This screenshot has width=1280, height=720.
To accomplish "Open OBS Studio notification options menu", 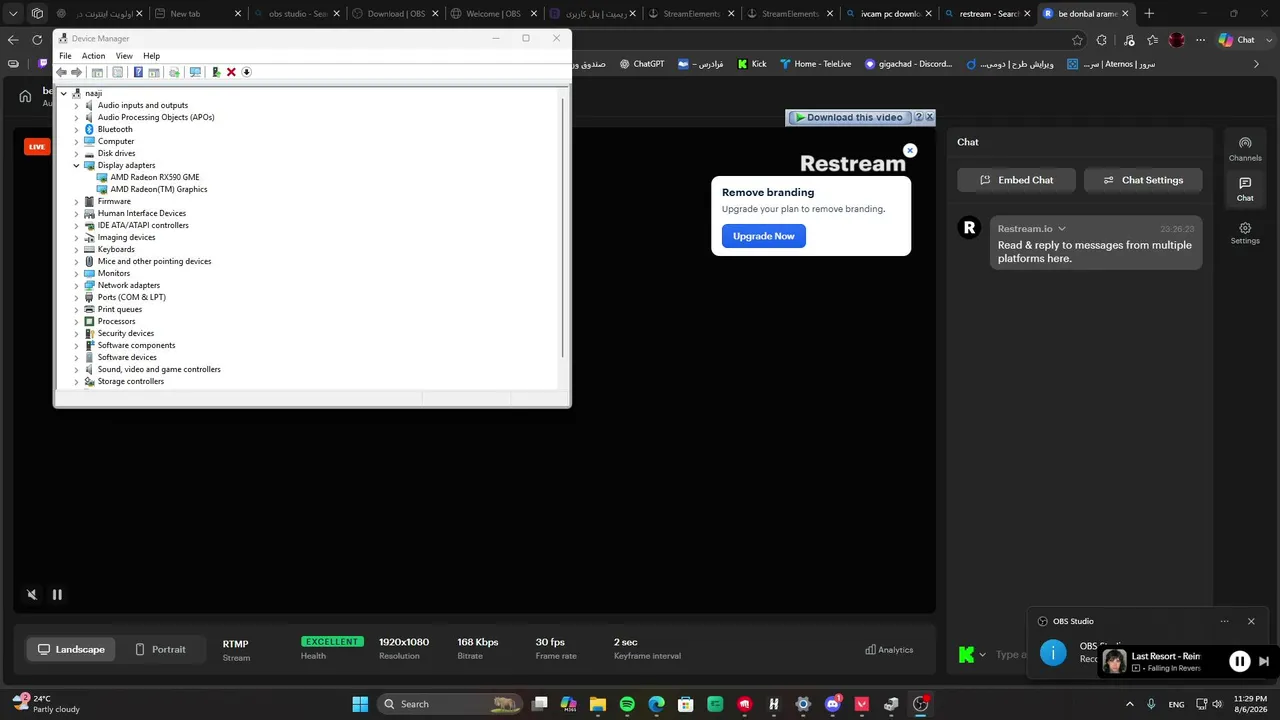I will [x=1224, y=621].
